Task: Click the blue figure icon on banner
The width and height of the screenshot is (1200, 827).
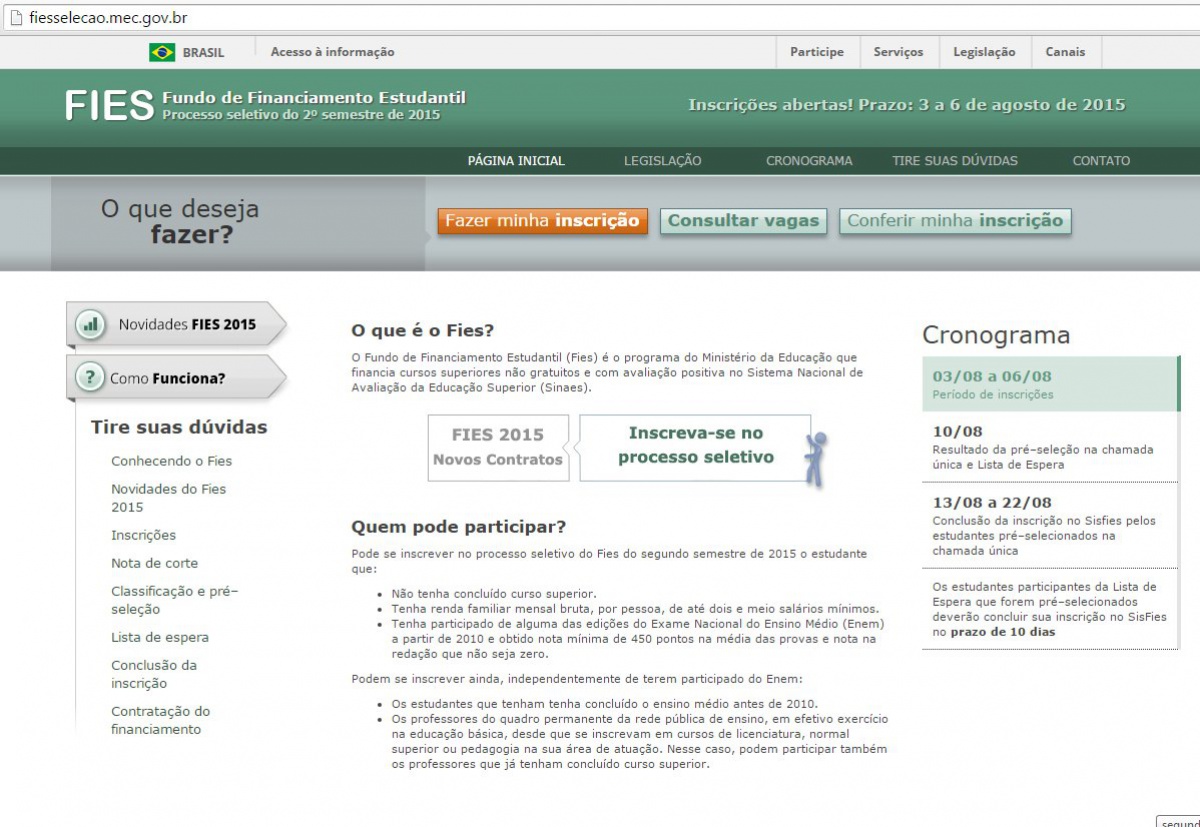Action: tap(818, 458)
